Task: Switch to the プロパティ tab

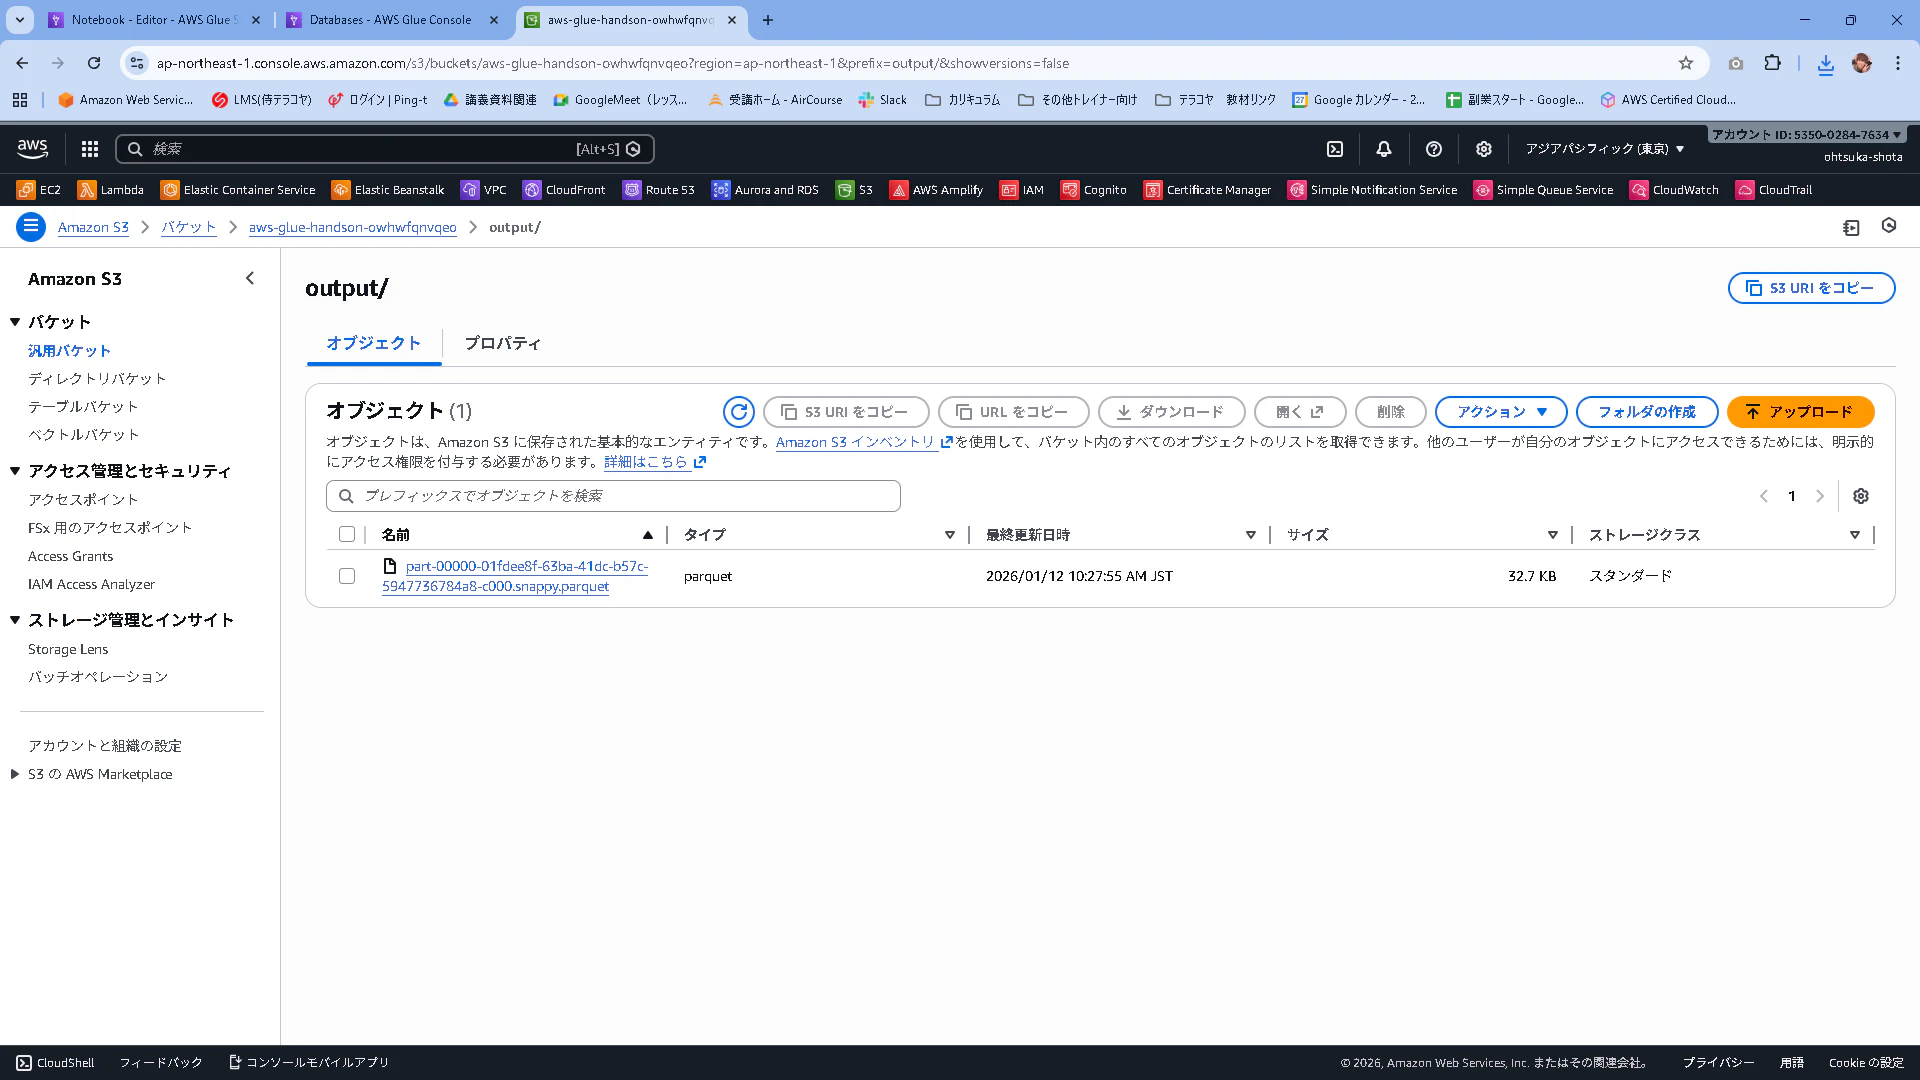Action: coord(502,343)
